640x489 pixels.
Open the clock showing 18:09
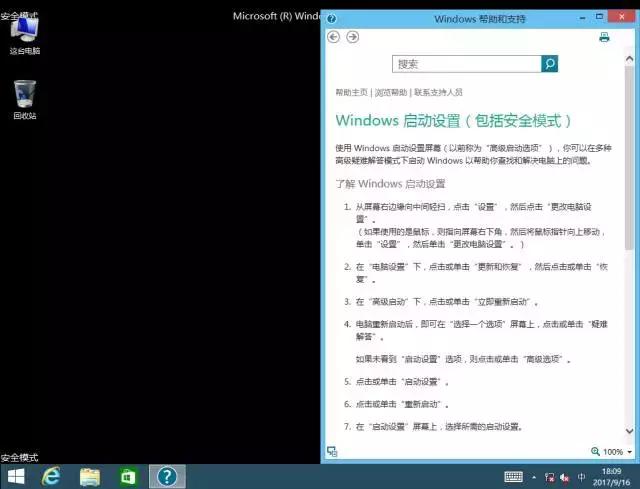pyautogui.click(x=611, y=477)
